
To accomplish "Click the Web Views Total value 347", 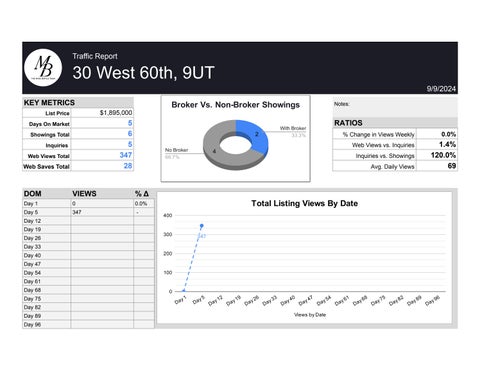I will coord(126,155).
